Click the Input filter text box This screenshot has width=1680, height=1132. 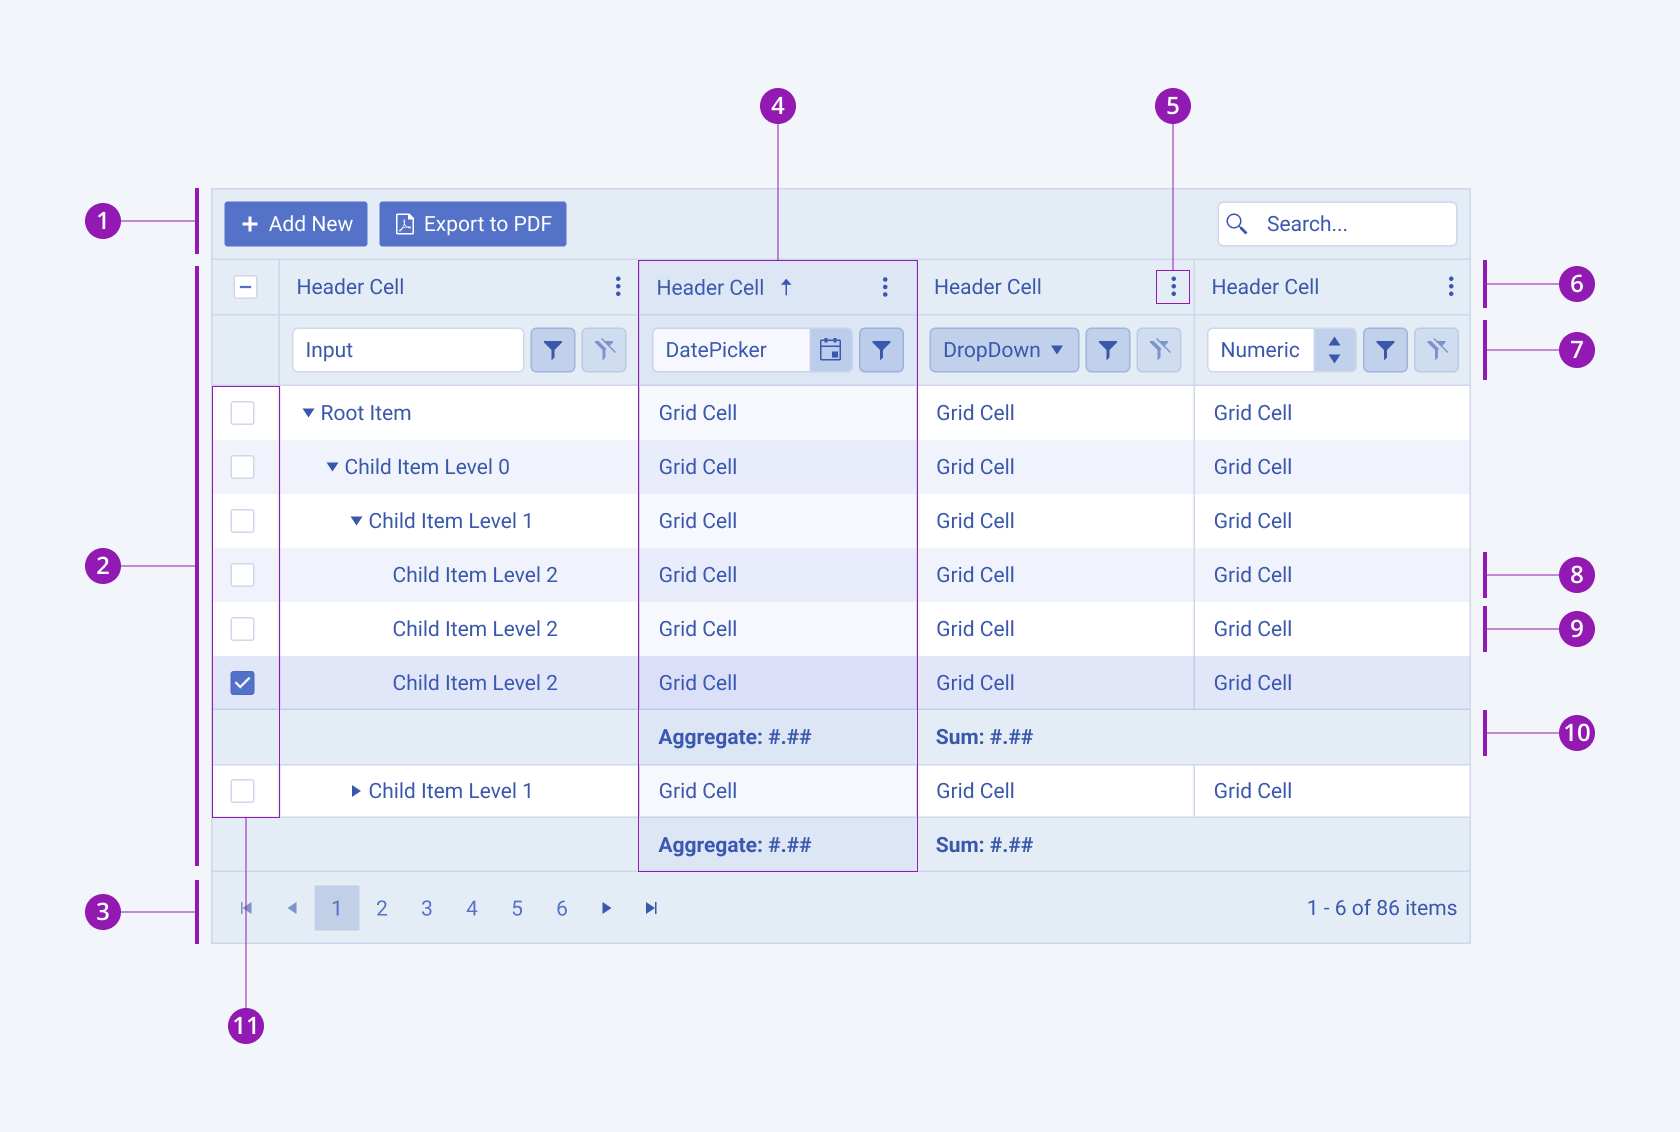coord(408,350)
